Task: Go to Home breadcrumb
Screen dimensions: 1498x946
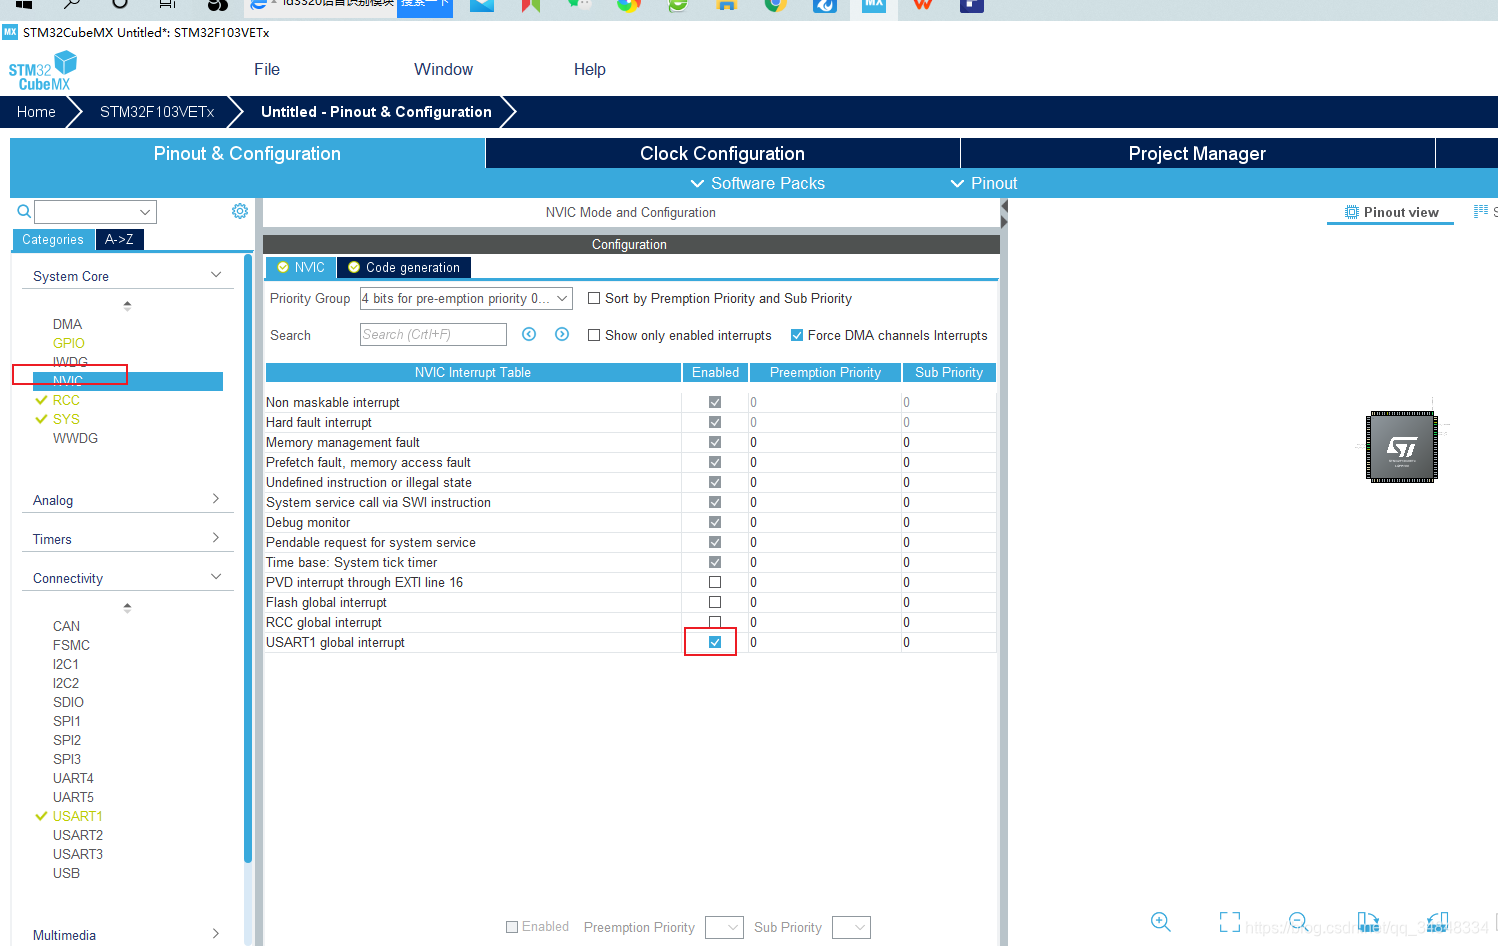Action: point(36,112)
